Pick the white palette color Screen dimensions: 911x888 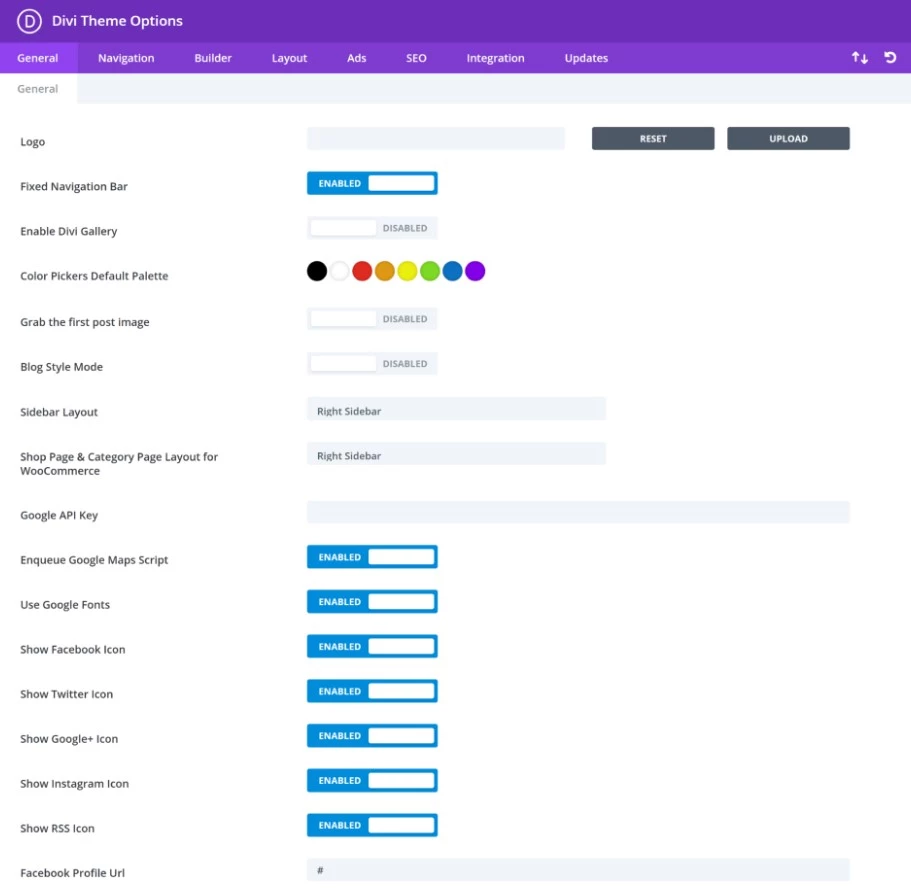[x=339, y=271]
